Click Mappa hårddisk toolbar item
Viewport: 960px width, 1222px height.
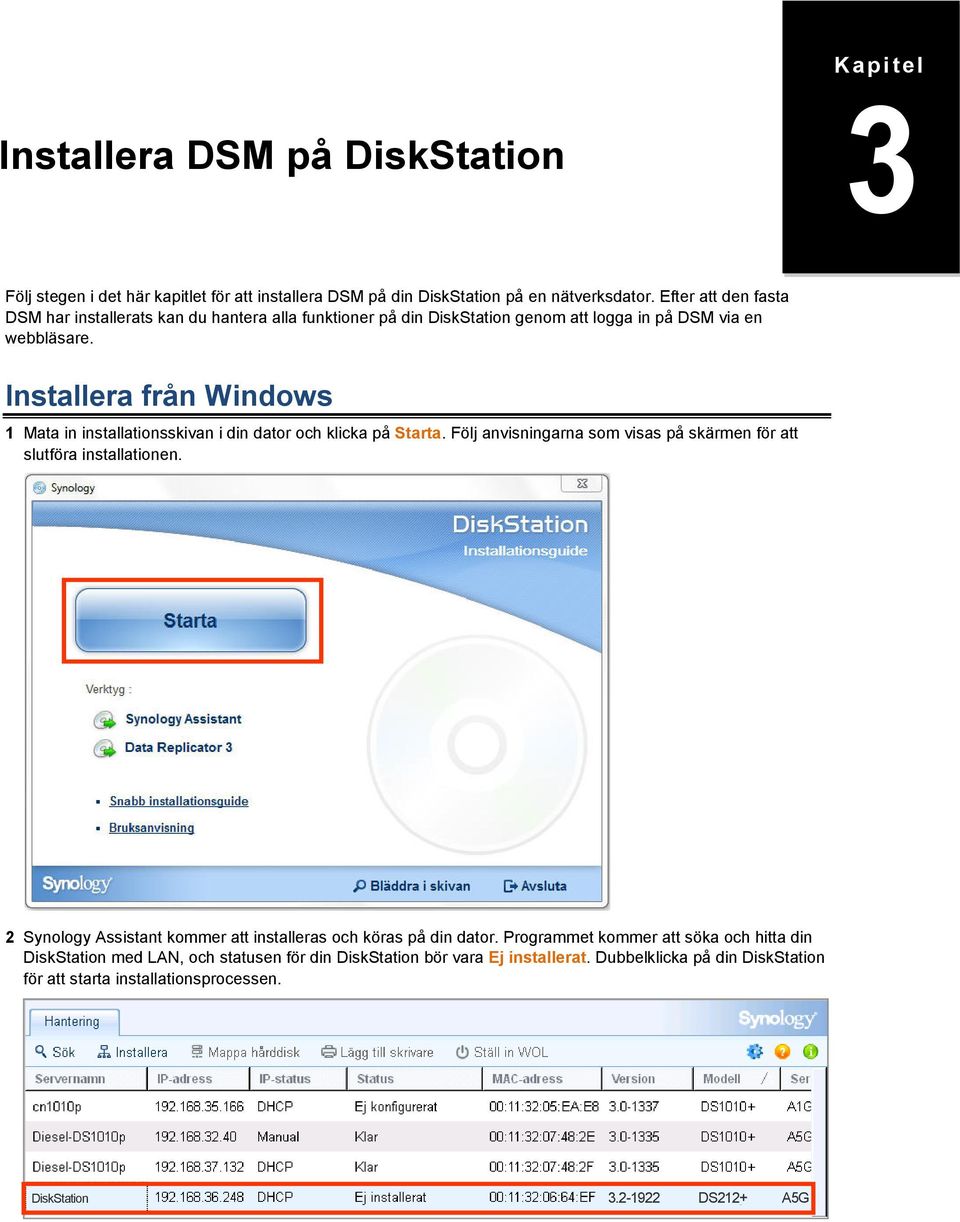tap(244, 1052)
